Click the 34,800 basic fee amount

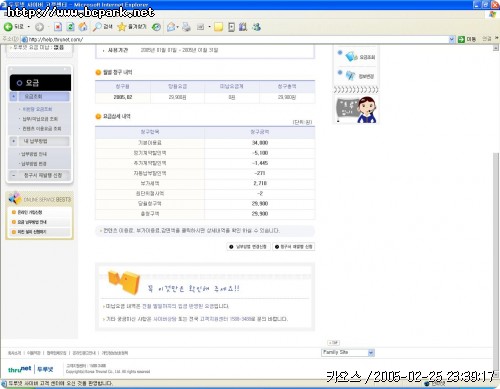click(260, 143)
